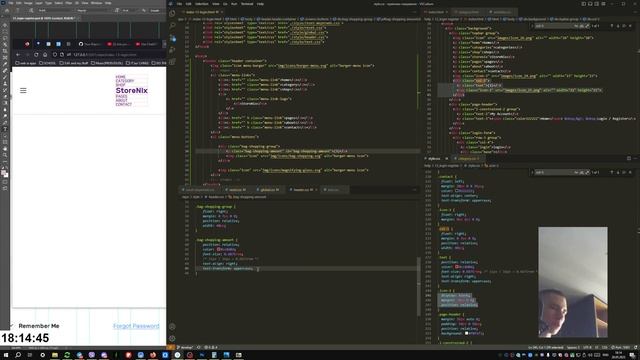Click CATEGORY link on StoreNix page
Screen dimensions: 640x360
click(124, 81)
